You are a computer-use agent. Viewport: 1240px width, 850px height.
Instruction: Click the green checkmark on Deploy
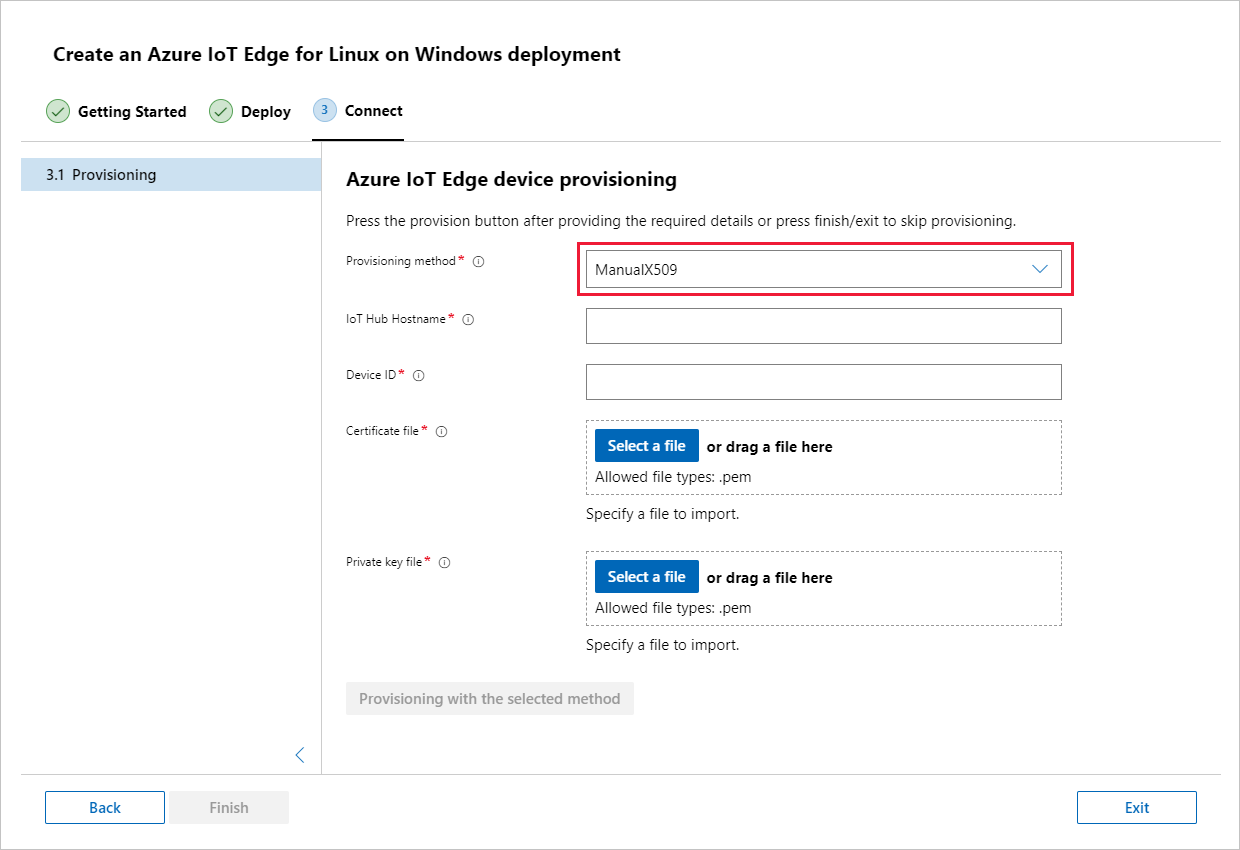221,111
